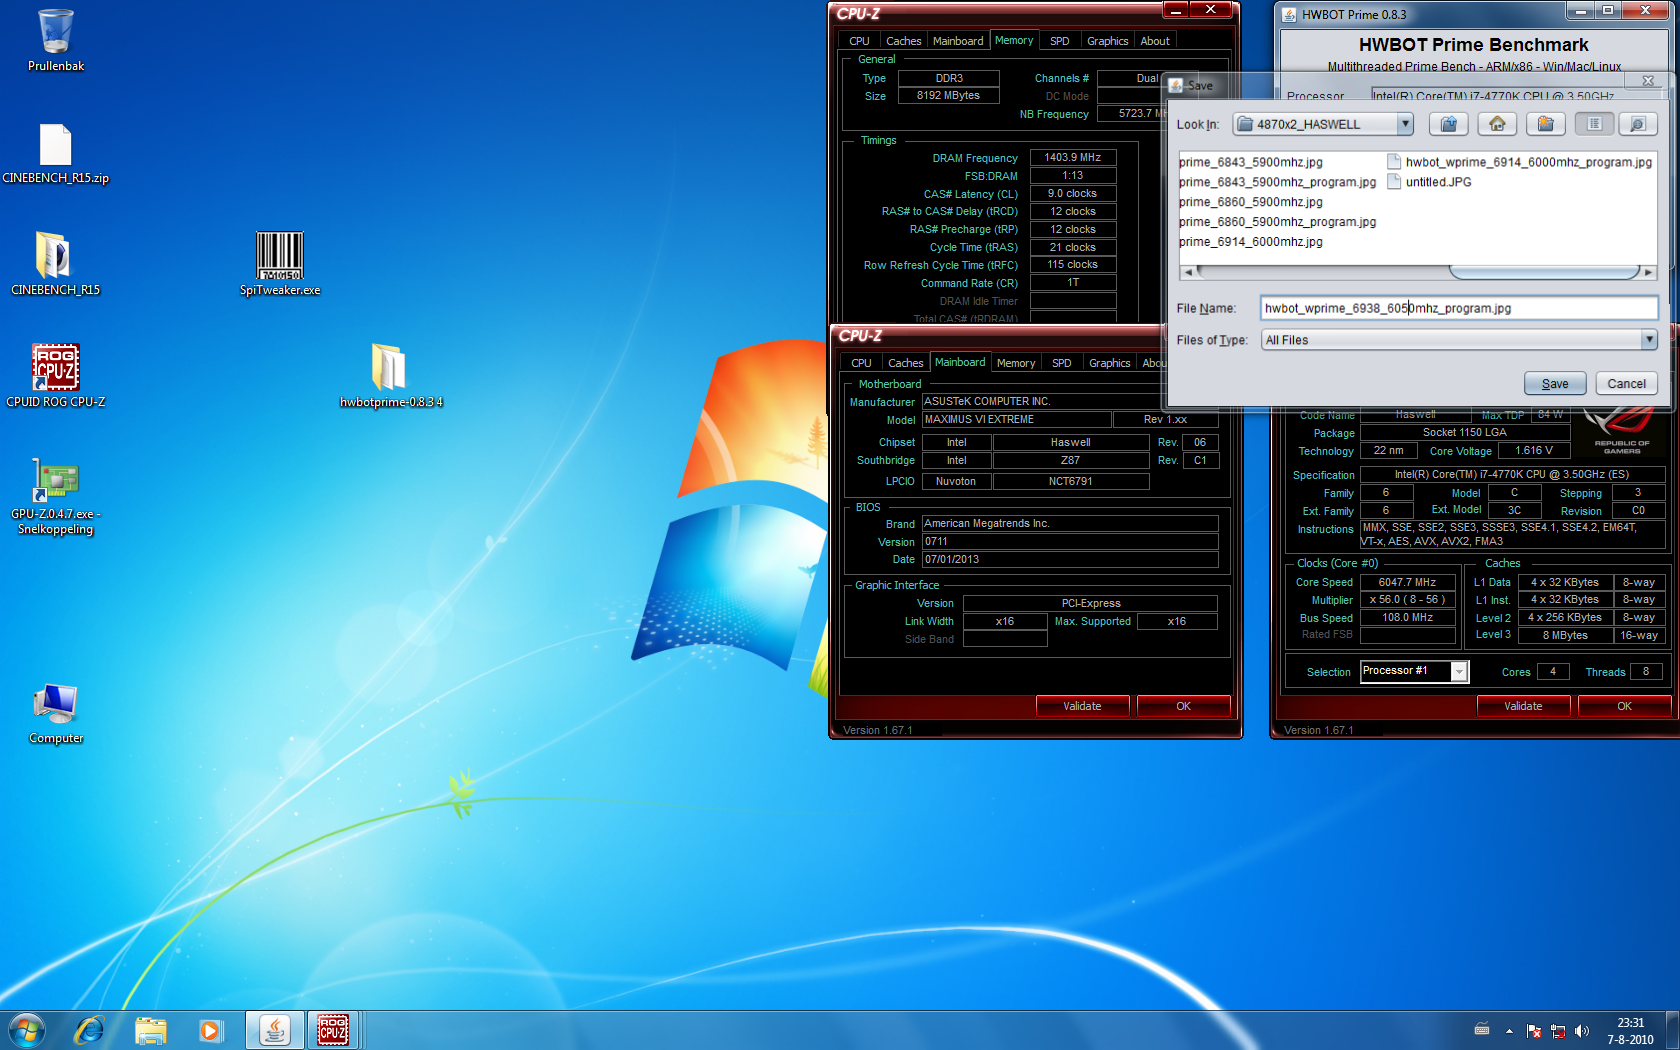Click file list scrollbar left arrow
Image resolution: width=1680 pixels, height=1050 pixels.
(1187, 272)
